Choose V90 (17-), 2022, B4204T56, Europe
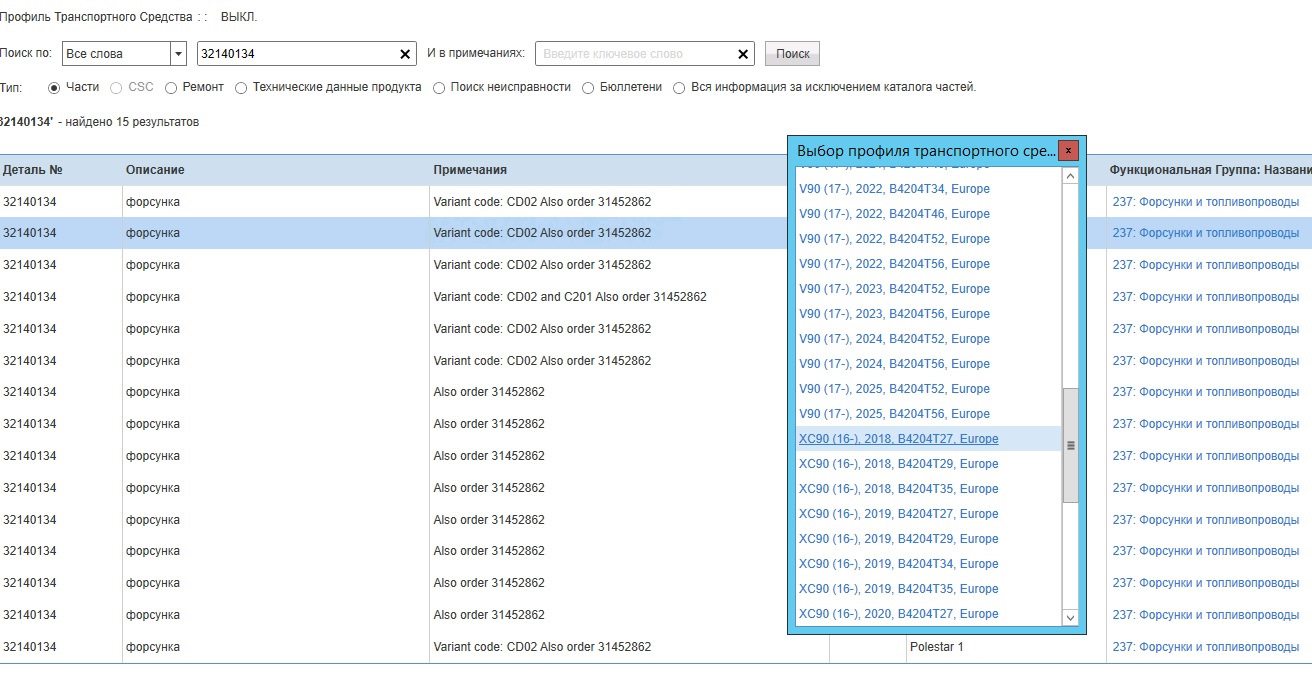Image resolution: width=1312 pixels, height=683 pixels. pyautogui.click(x=894, y=264)
